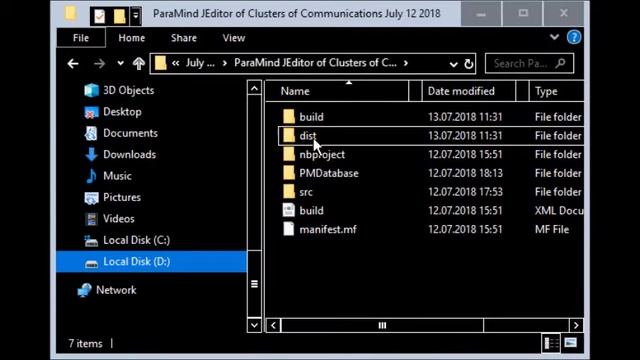The width and height of the screenshot is (640, 360).
Task: Click the Network icon in sidebar
Action: pyautogui.click(x=84, y=290)
